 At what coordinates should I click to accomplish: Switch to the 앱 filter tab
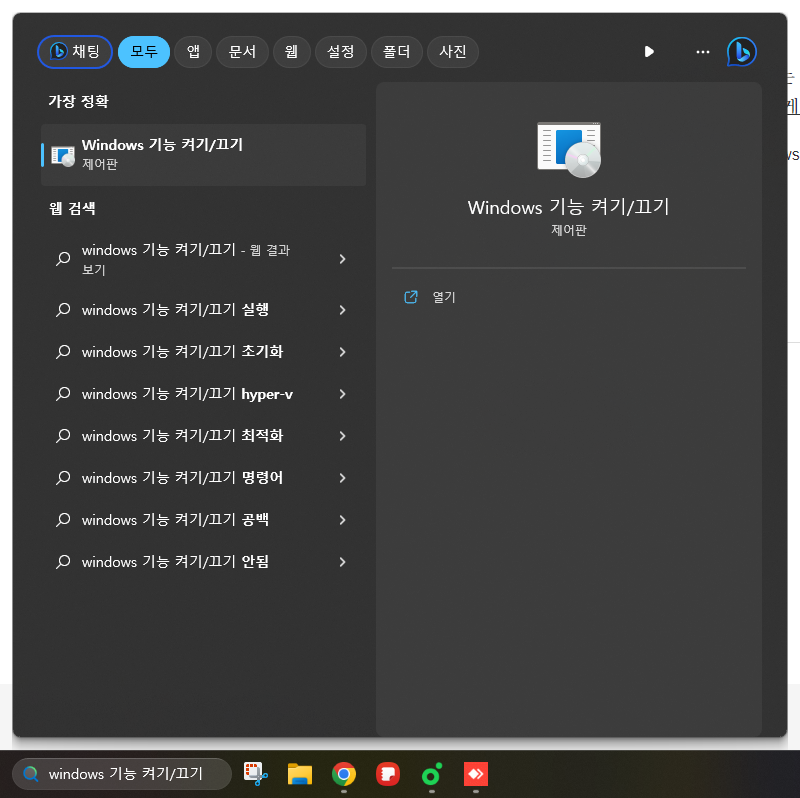[193, 52]
